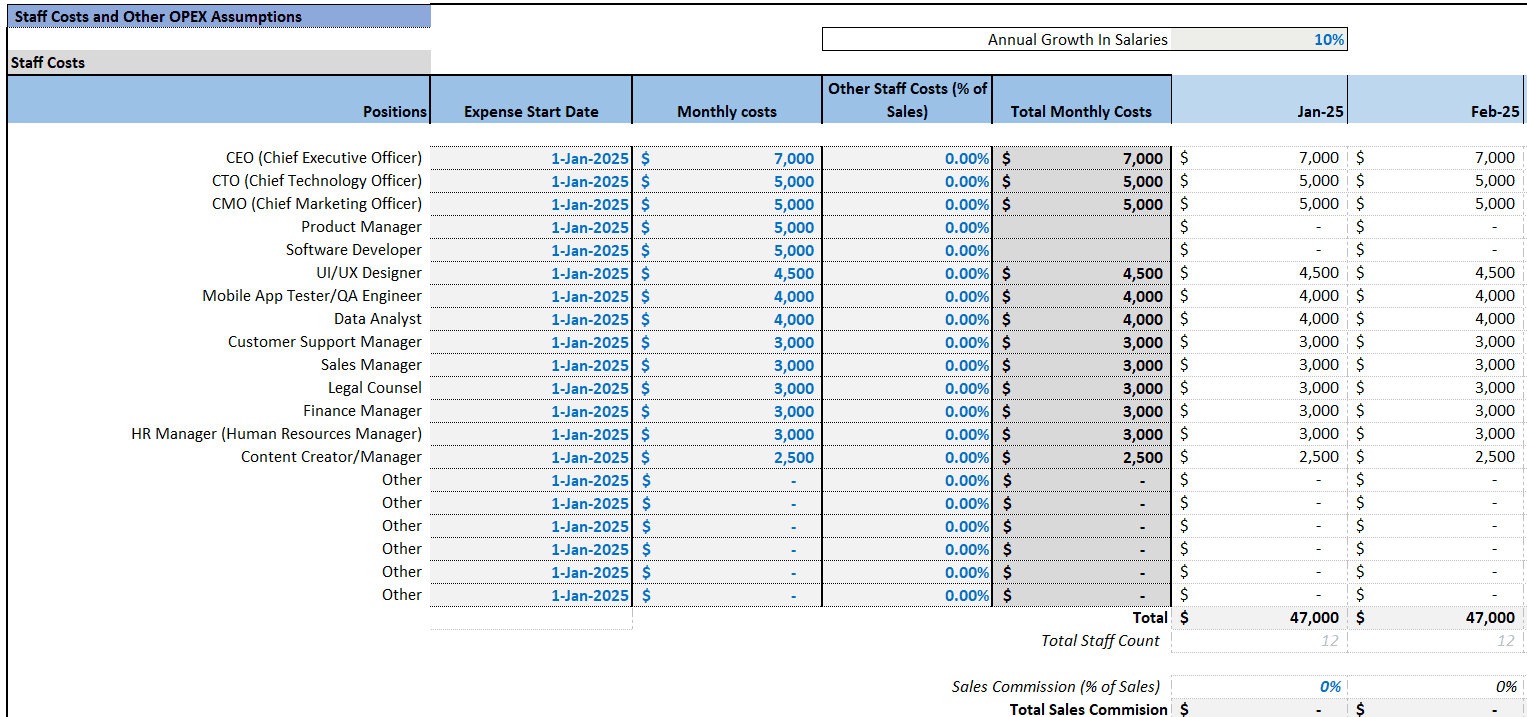Click the Content Creator/Manager monthly cost cell

[x=727, y=457]
